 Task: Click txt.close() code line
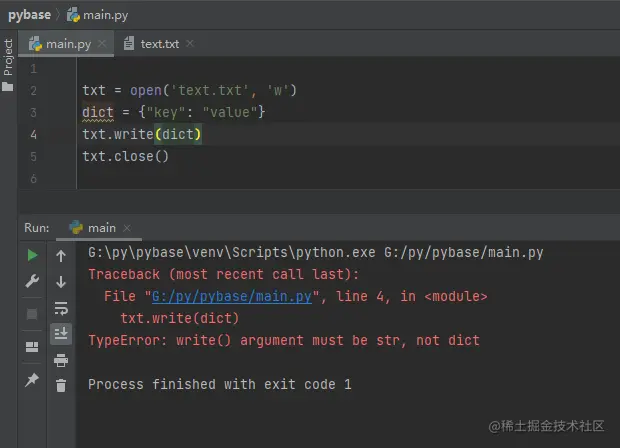125,157
